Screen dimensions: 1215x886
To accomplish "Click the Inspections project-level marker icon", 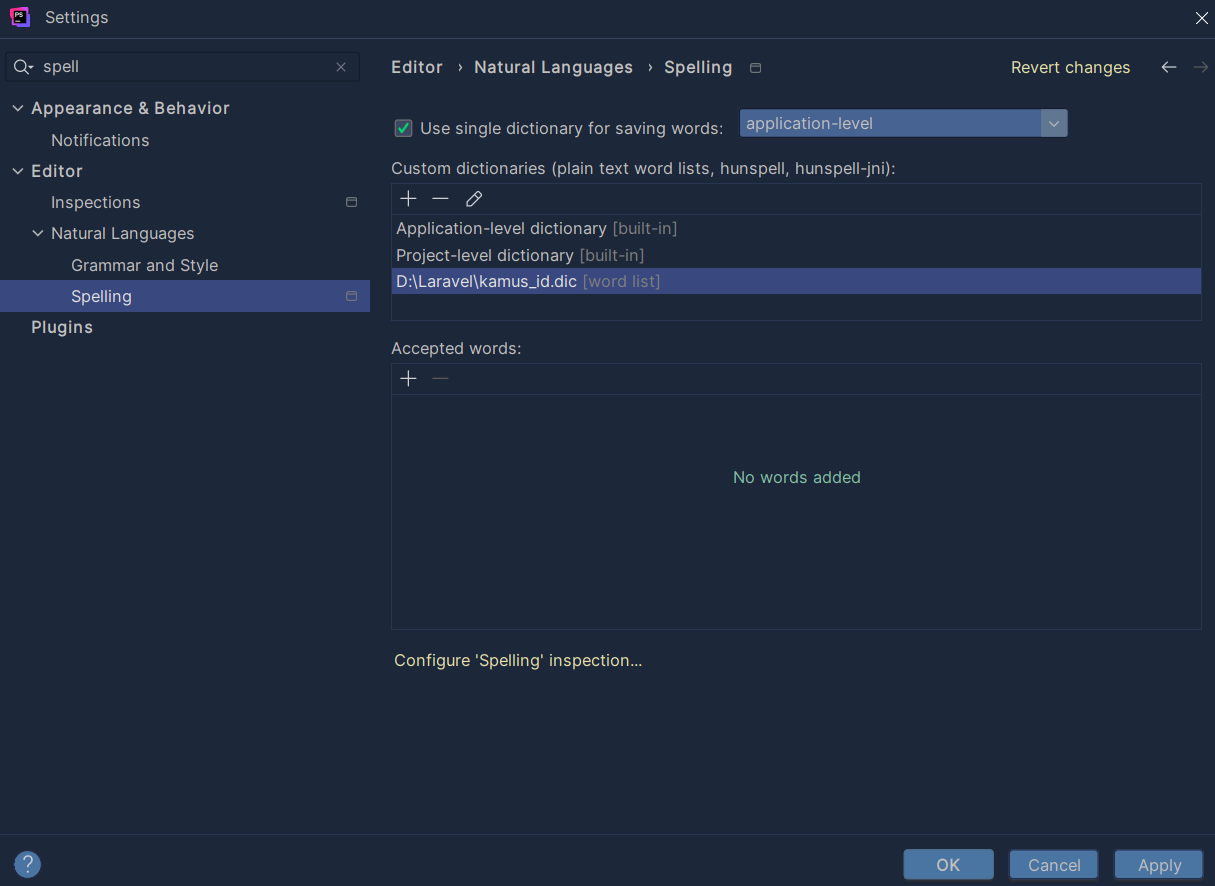I will tap(351, 202).
